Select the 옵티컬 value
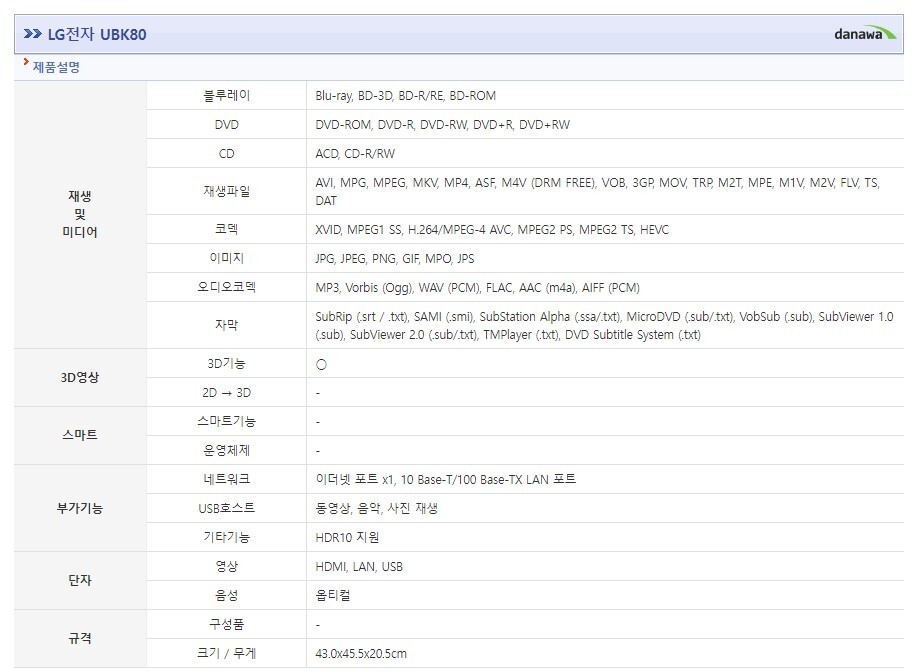Viewport: 918px width, 672px height. point(333,595)
